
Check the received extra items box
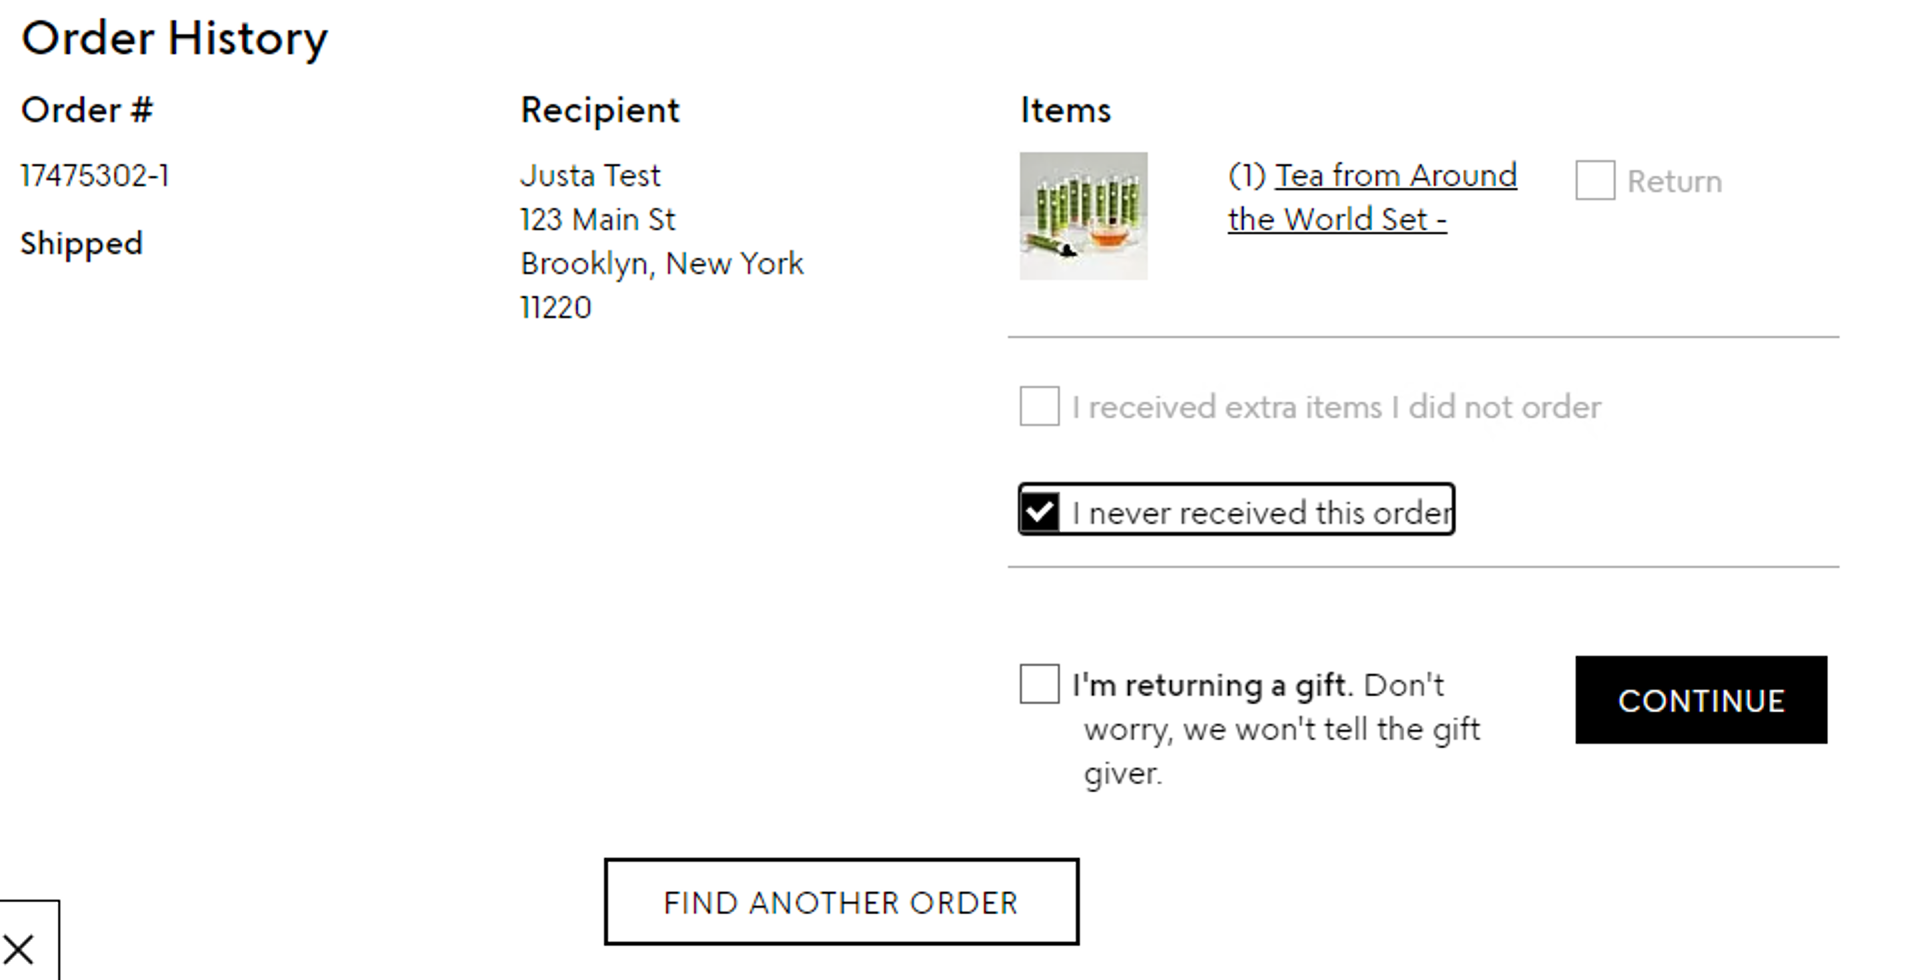click(1040, 407)
